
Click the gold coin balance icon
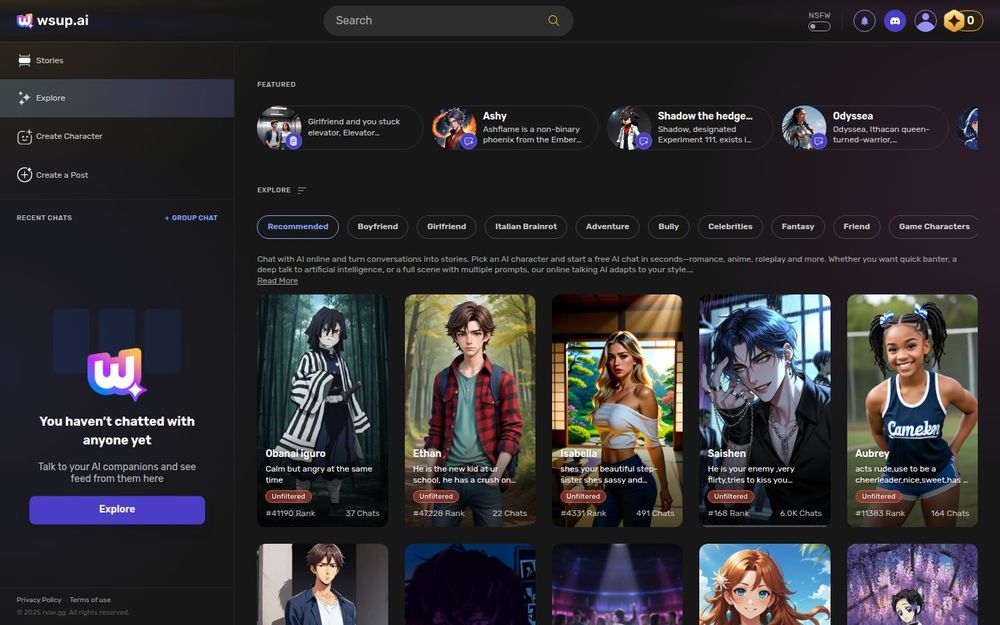(x=955, y=21)
